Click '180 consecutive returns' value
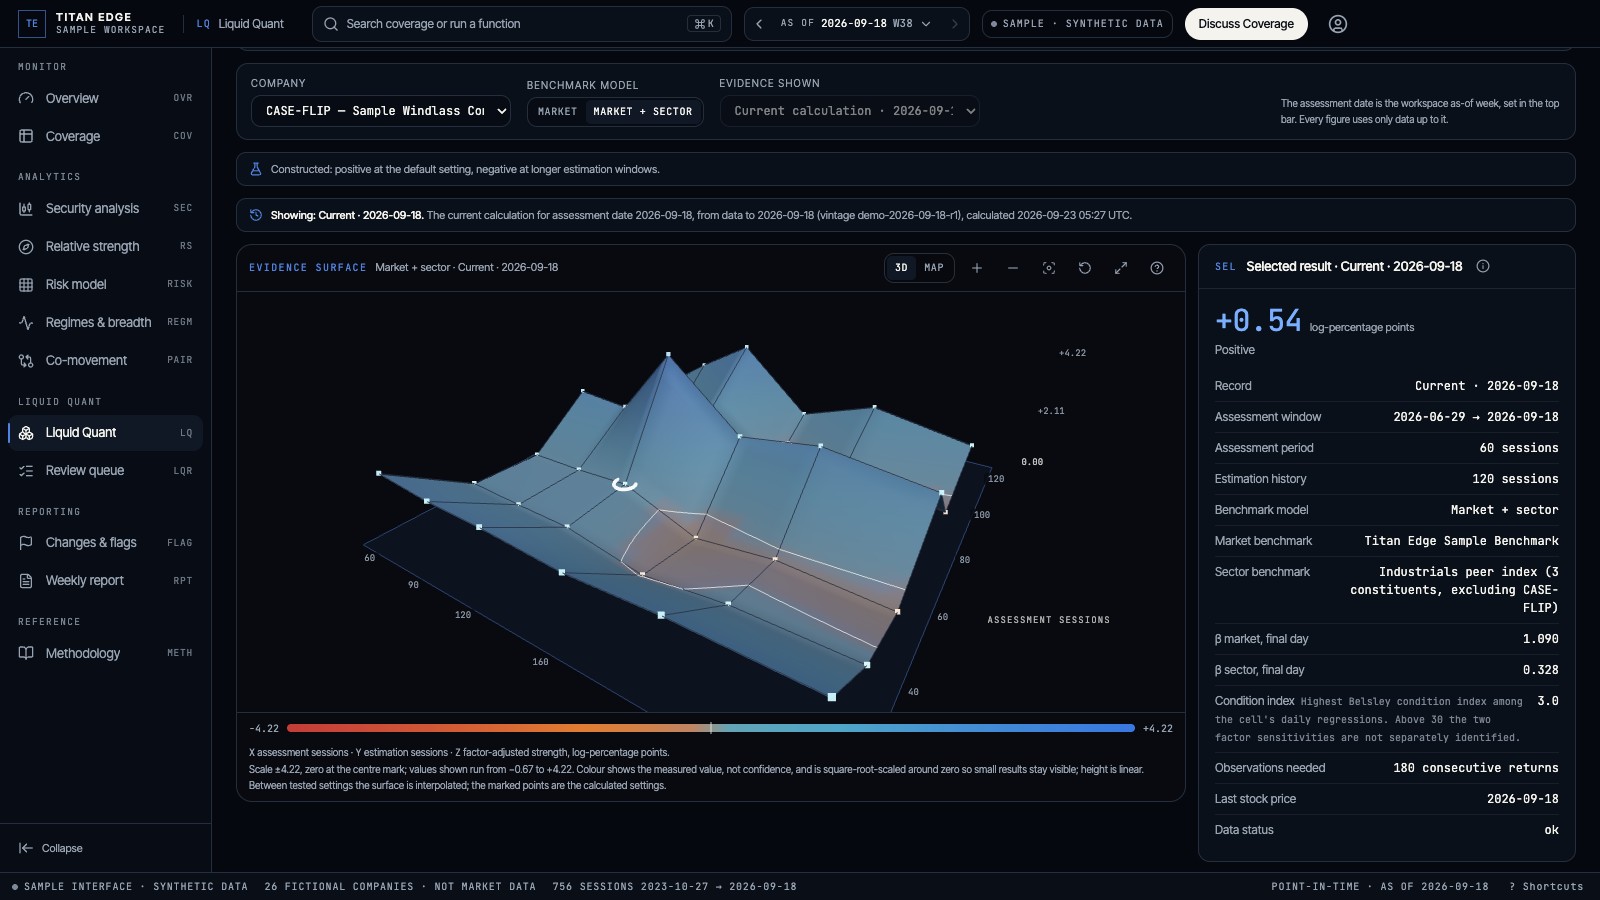Image resolution: width=1600 pixels, height=900 pixels. [x=1476, y=768]
